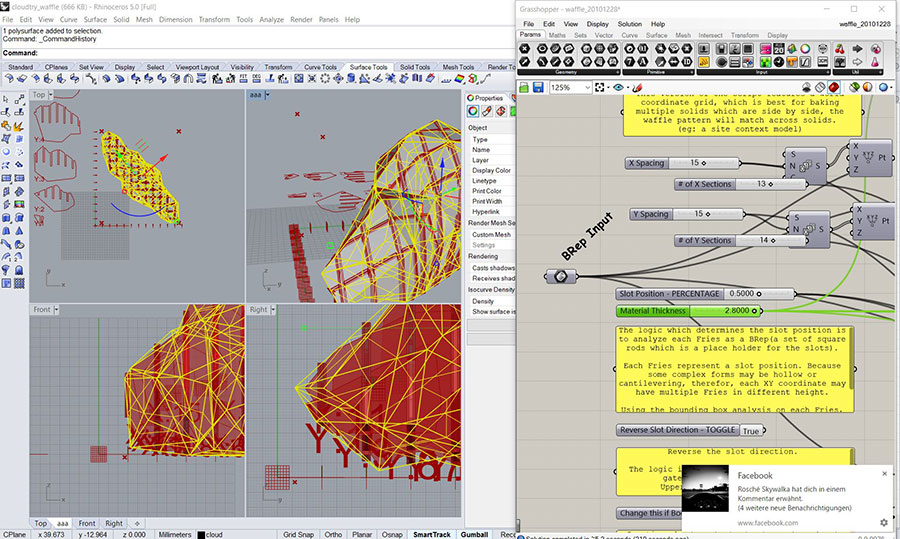
Task: Open dropdown next to blue preview sphere
Action: click(892, 87)
